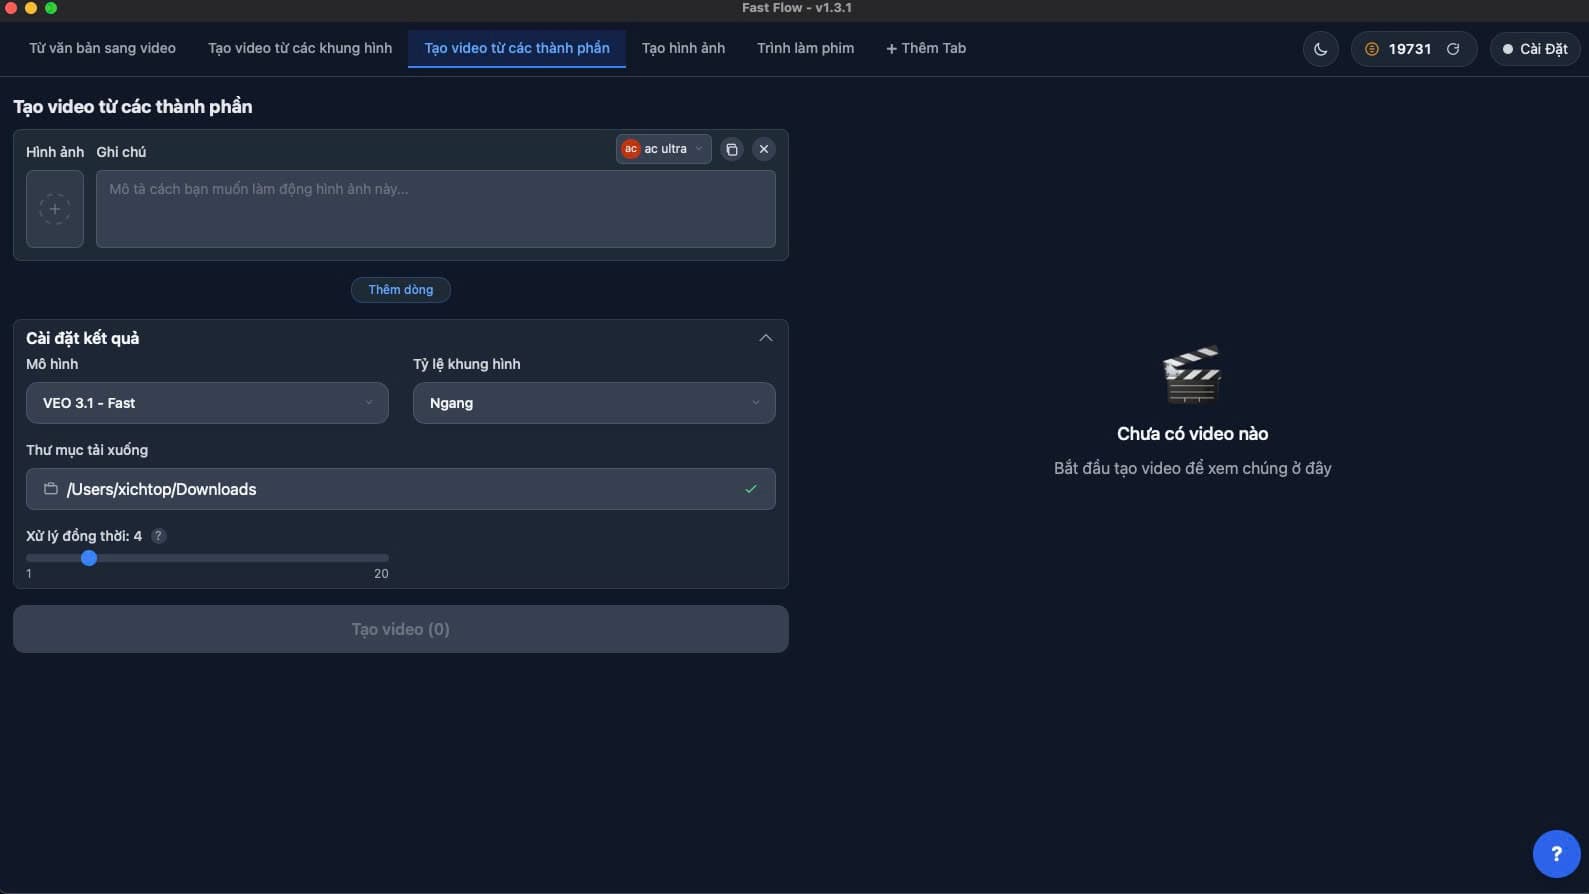1589x894 pixels.
Task: Click the Bắt đầu tạo video hint text
Action: point(1192,468)
